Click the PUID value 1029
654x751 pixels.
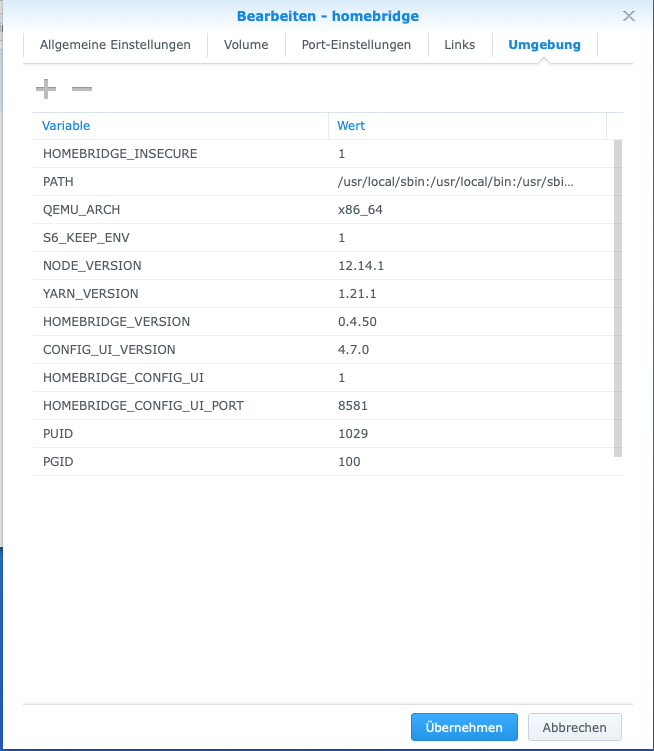click(353, 434)
